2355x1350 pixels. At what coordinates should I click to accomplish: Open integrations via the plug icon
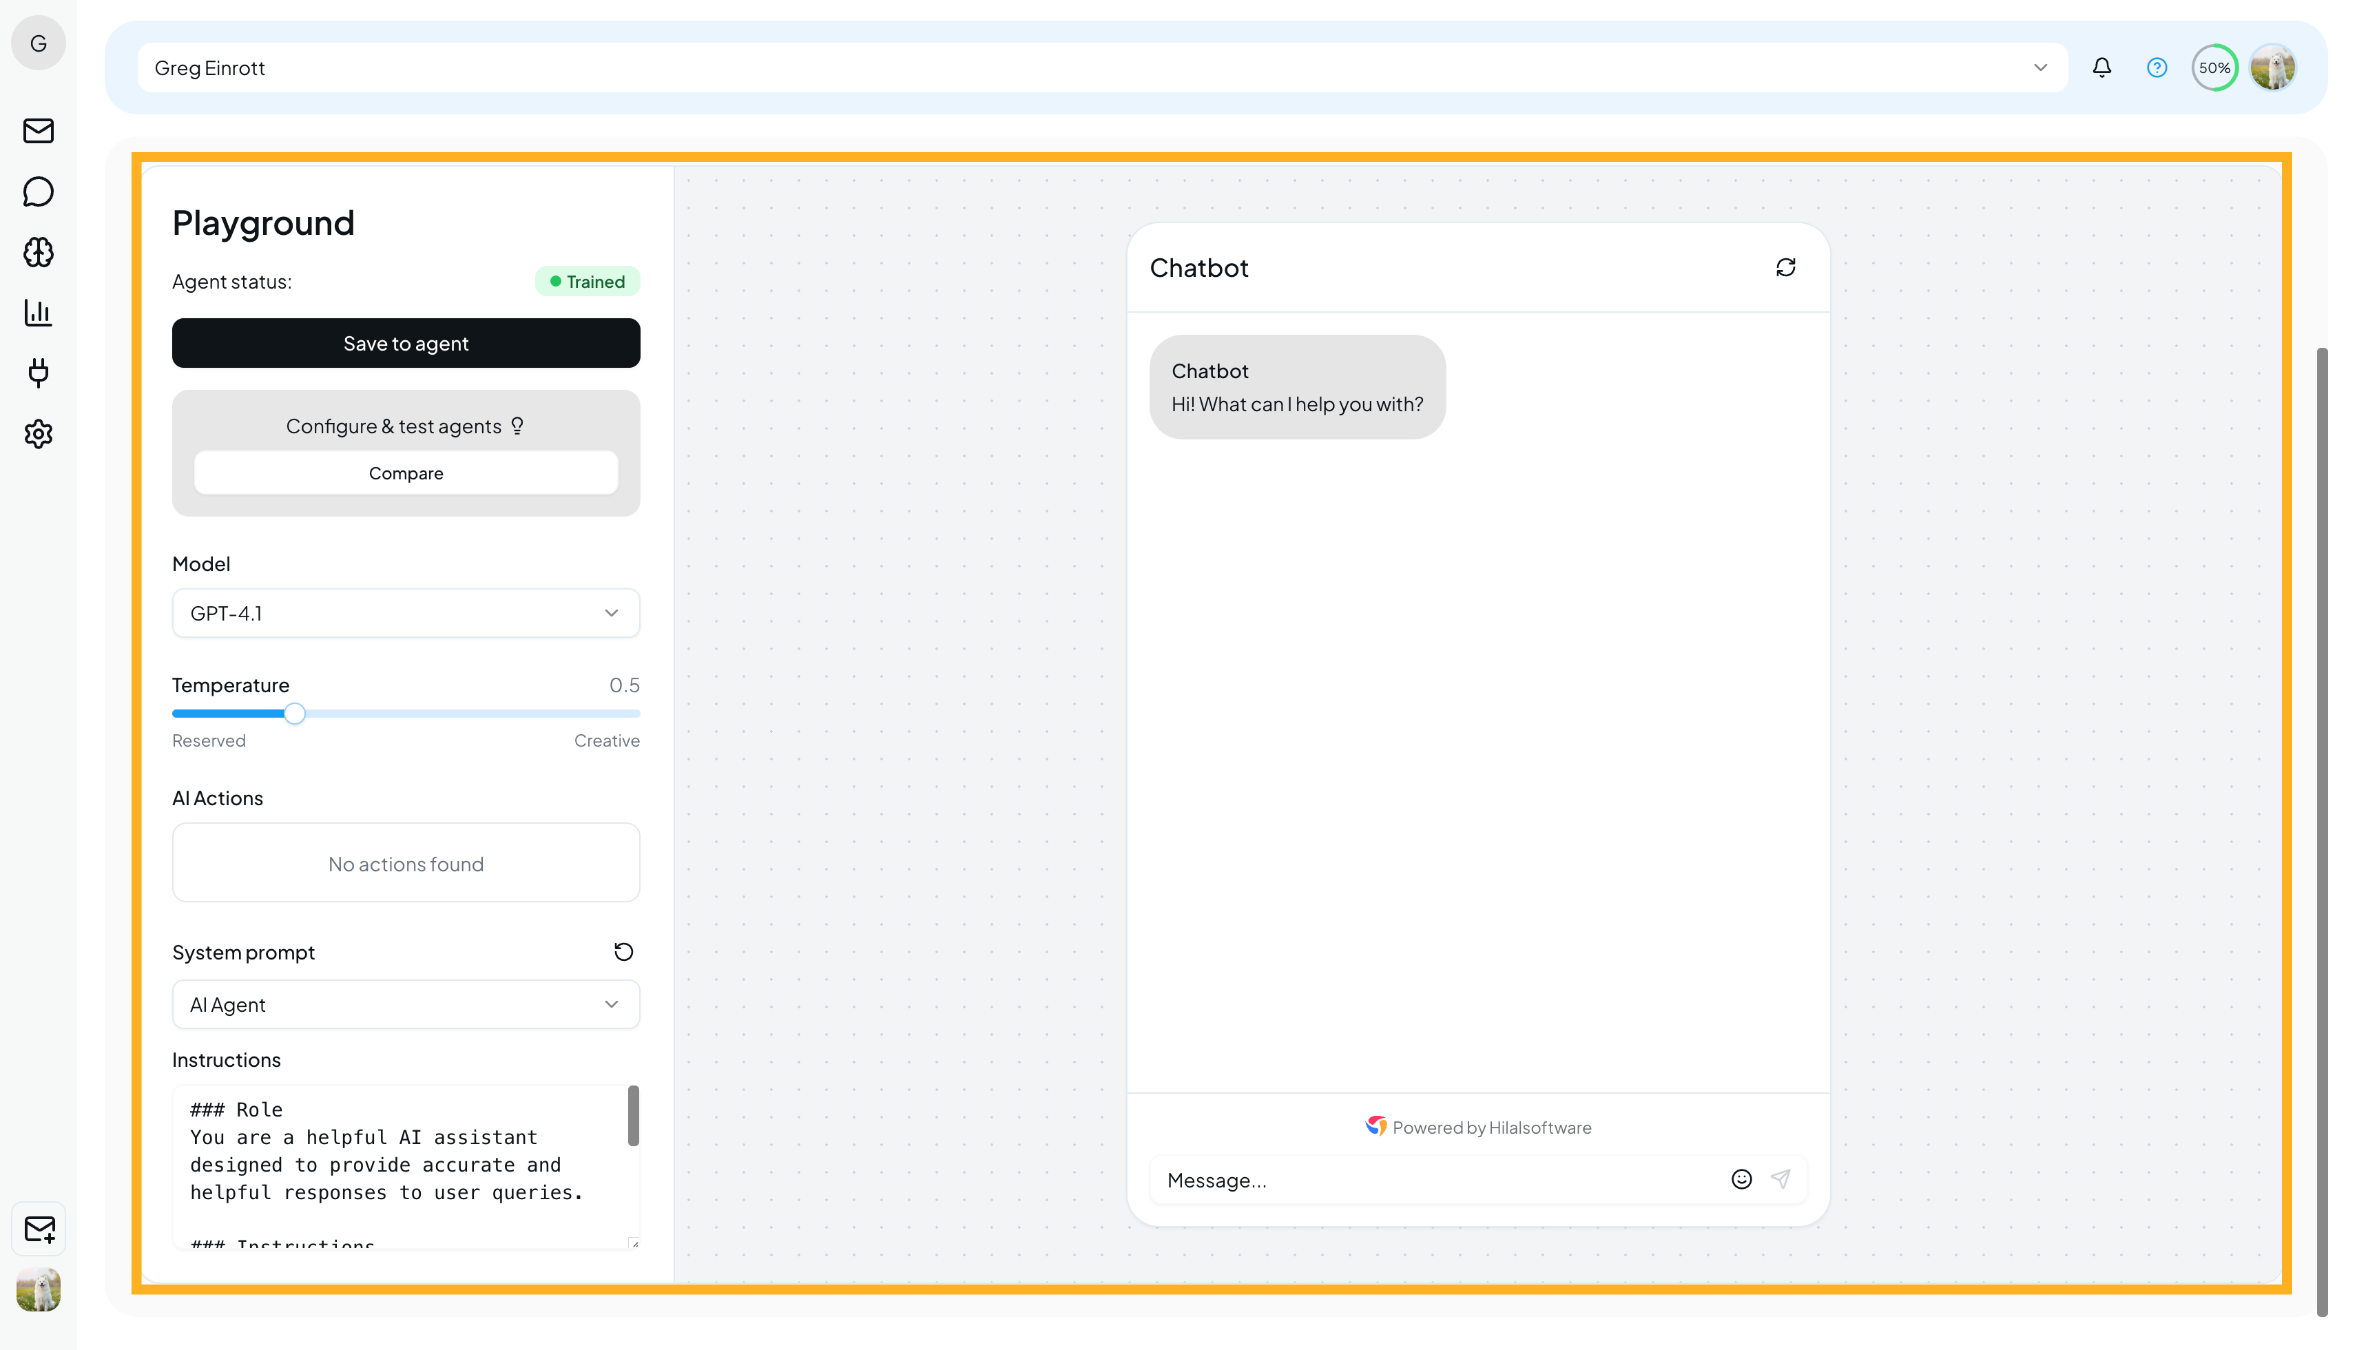(38, 373)
